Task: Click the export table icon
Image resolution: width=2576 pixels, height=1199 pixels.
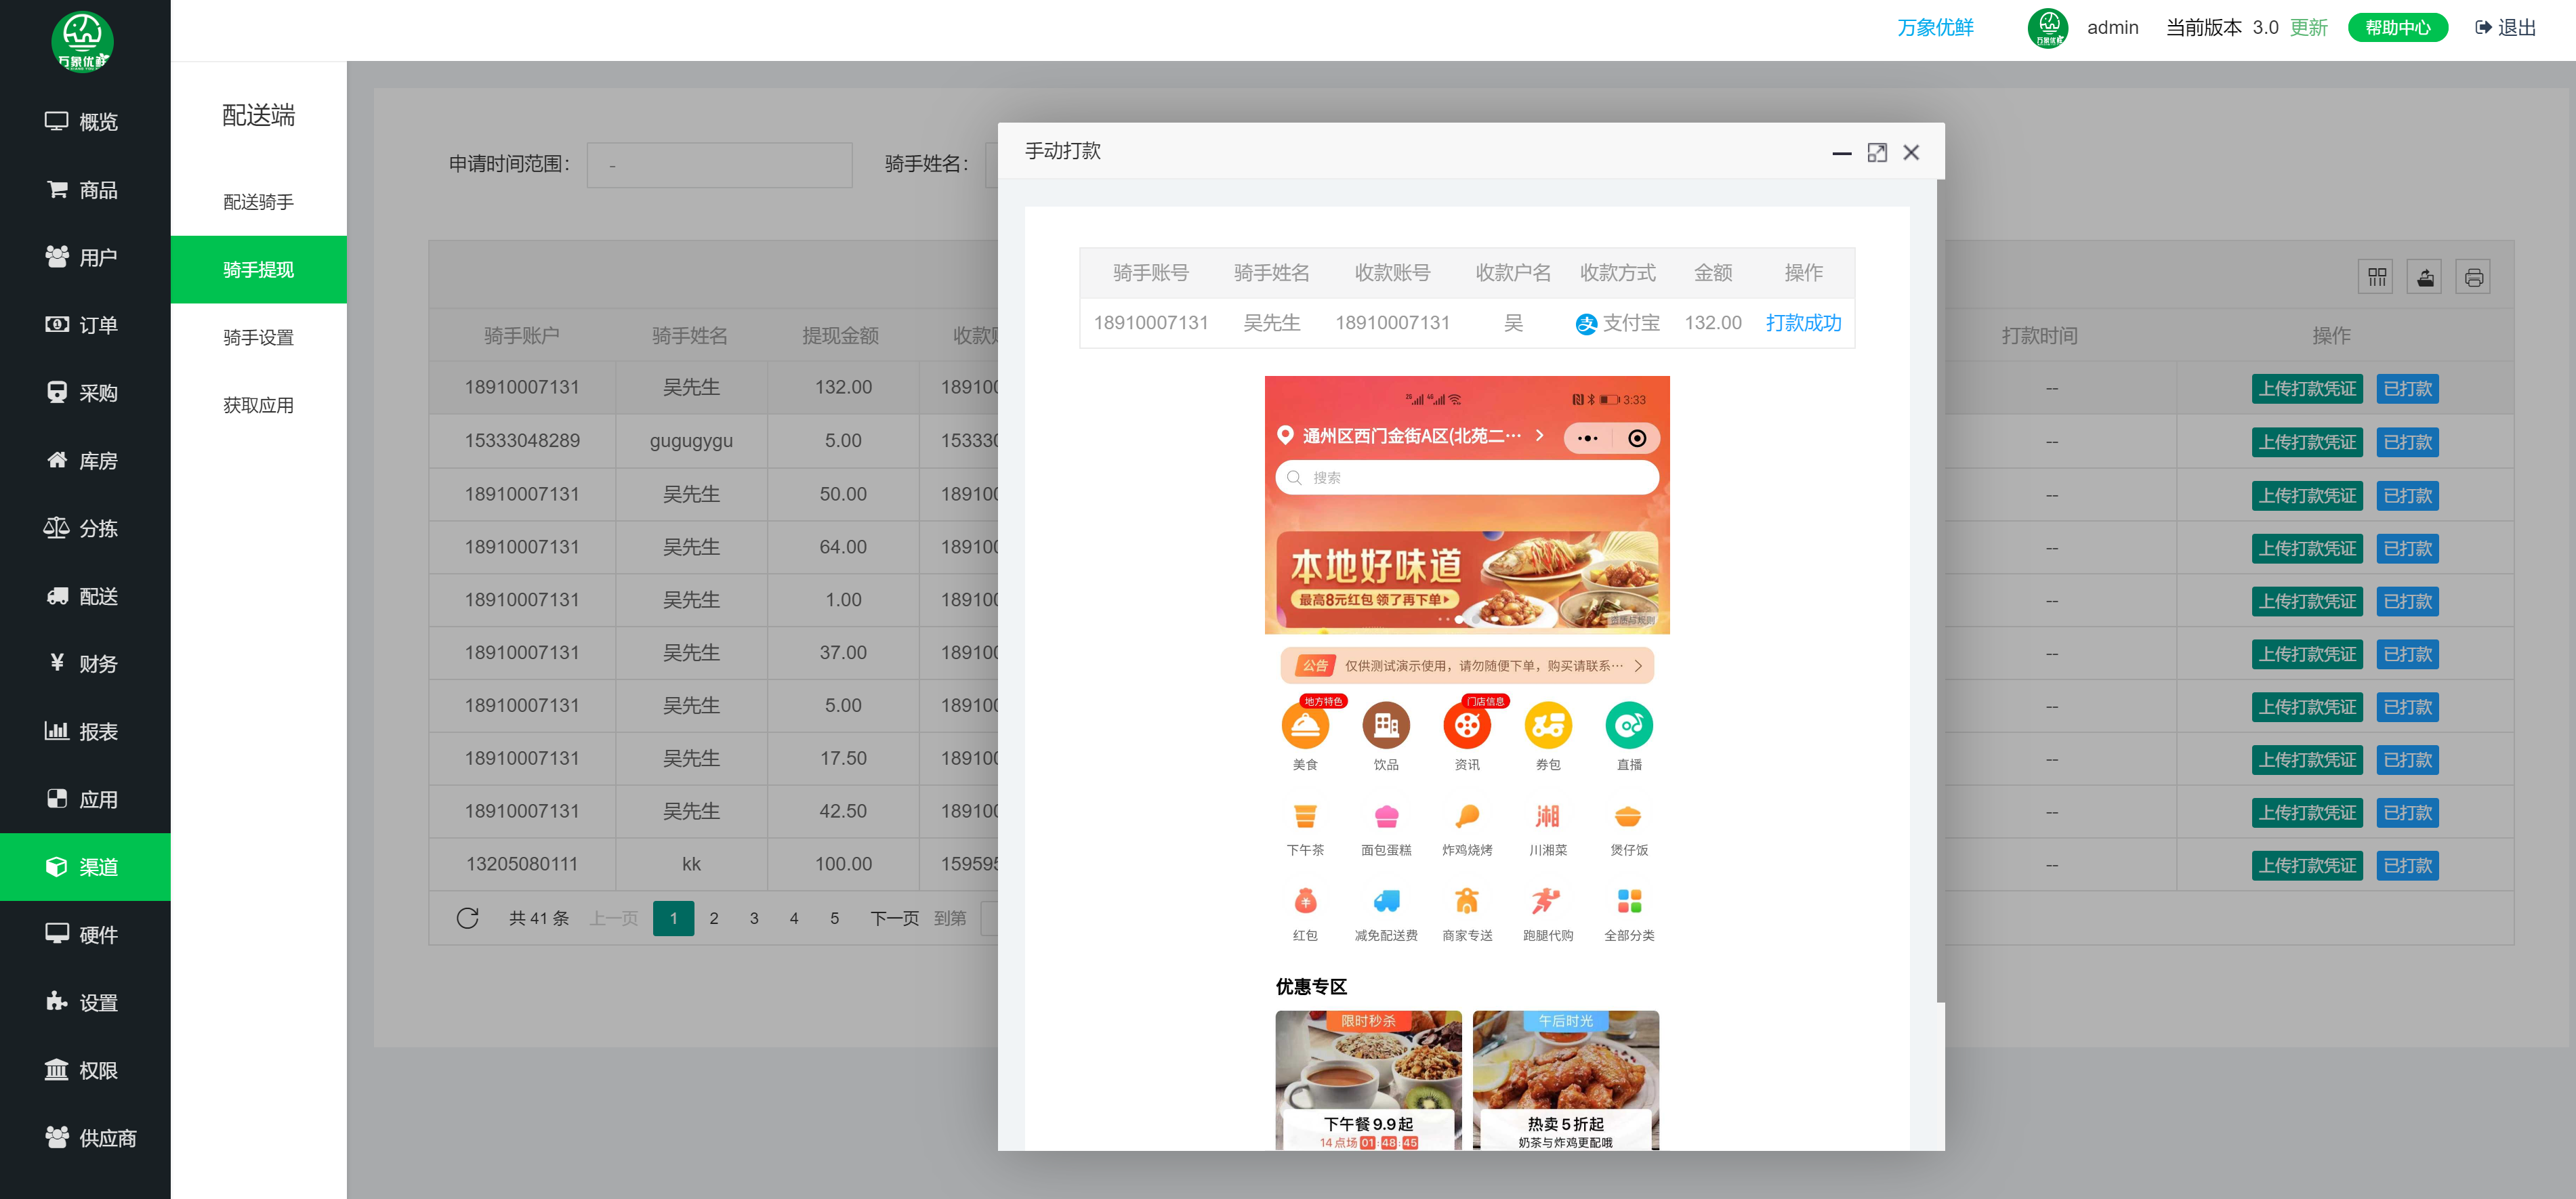Action: pos(2425,277)
